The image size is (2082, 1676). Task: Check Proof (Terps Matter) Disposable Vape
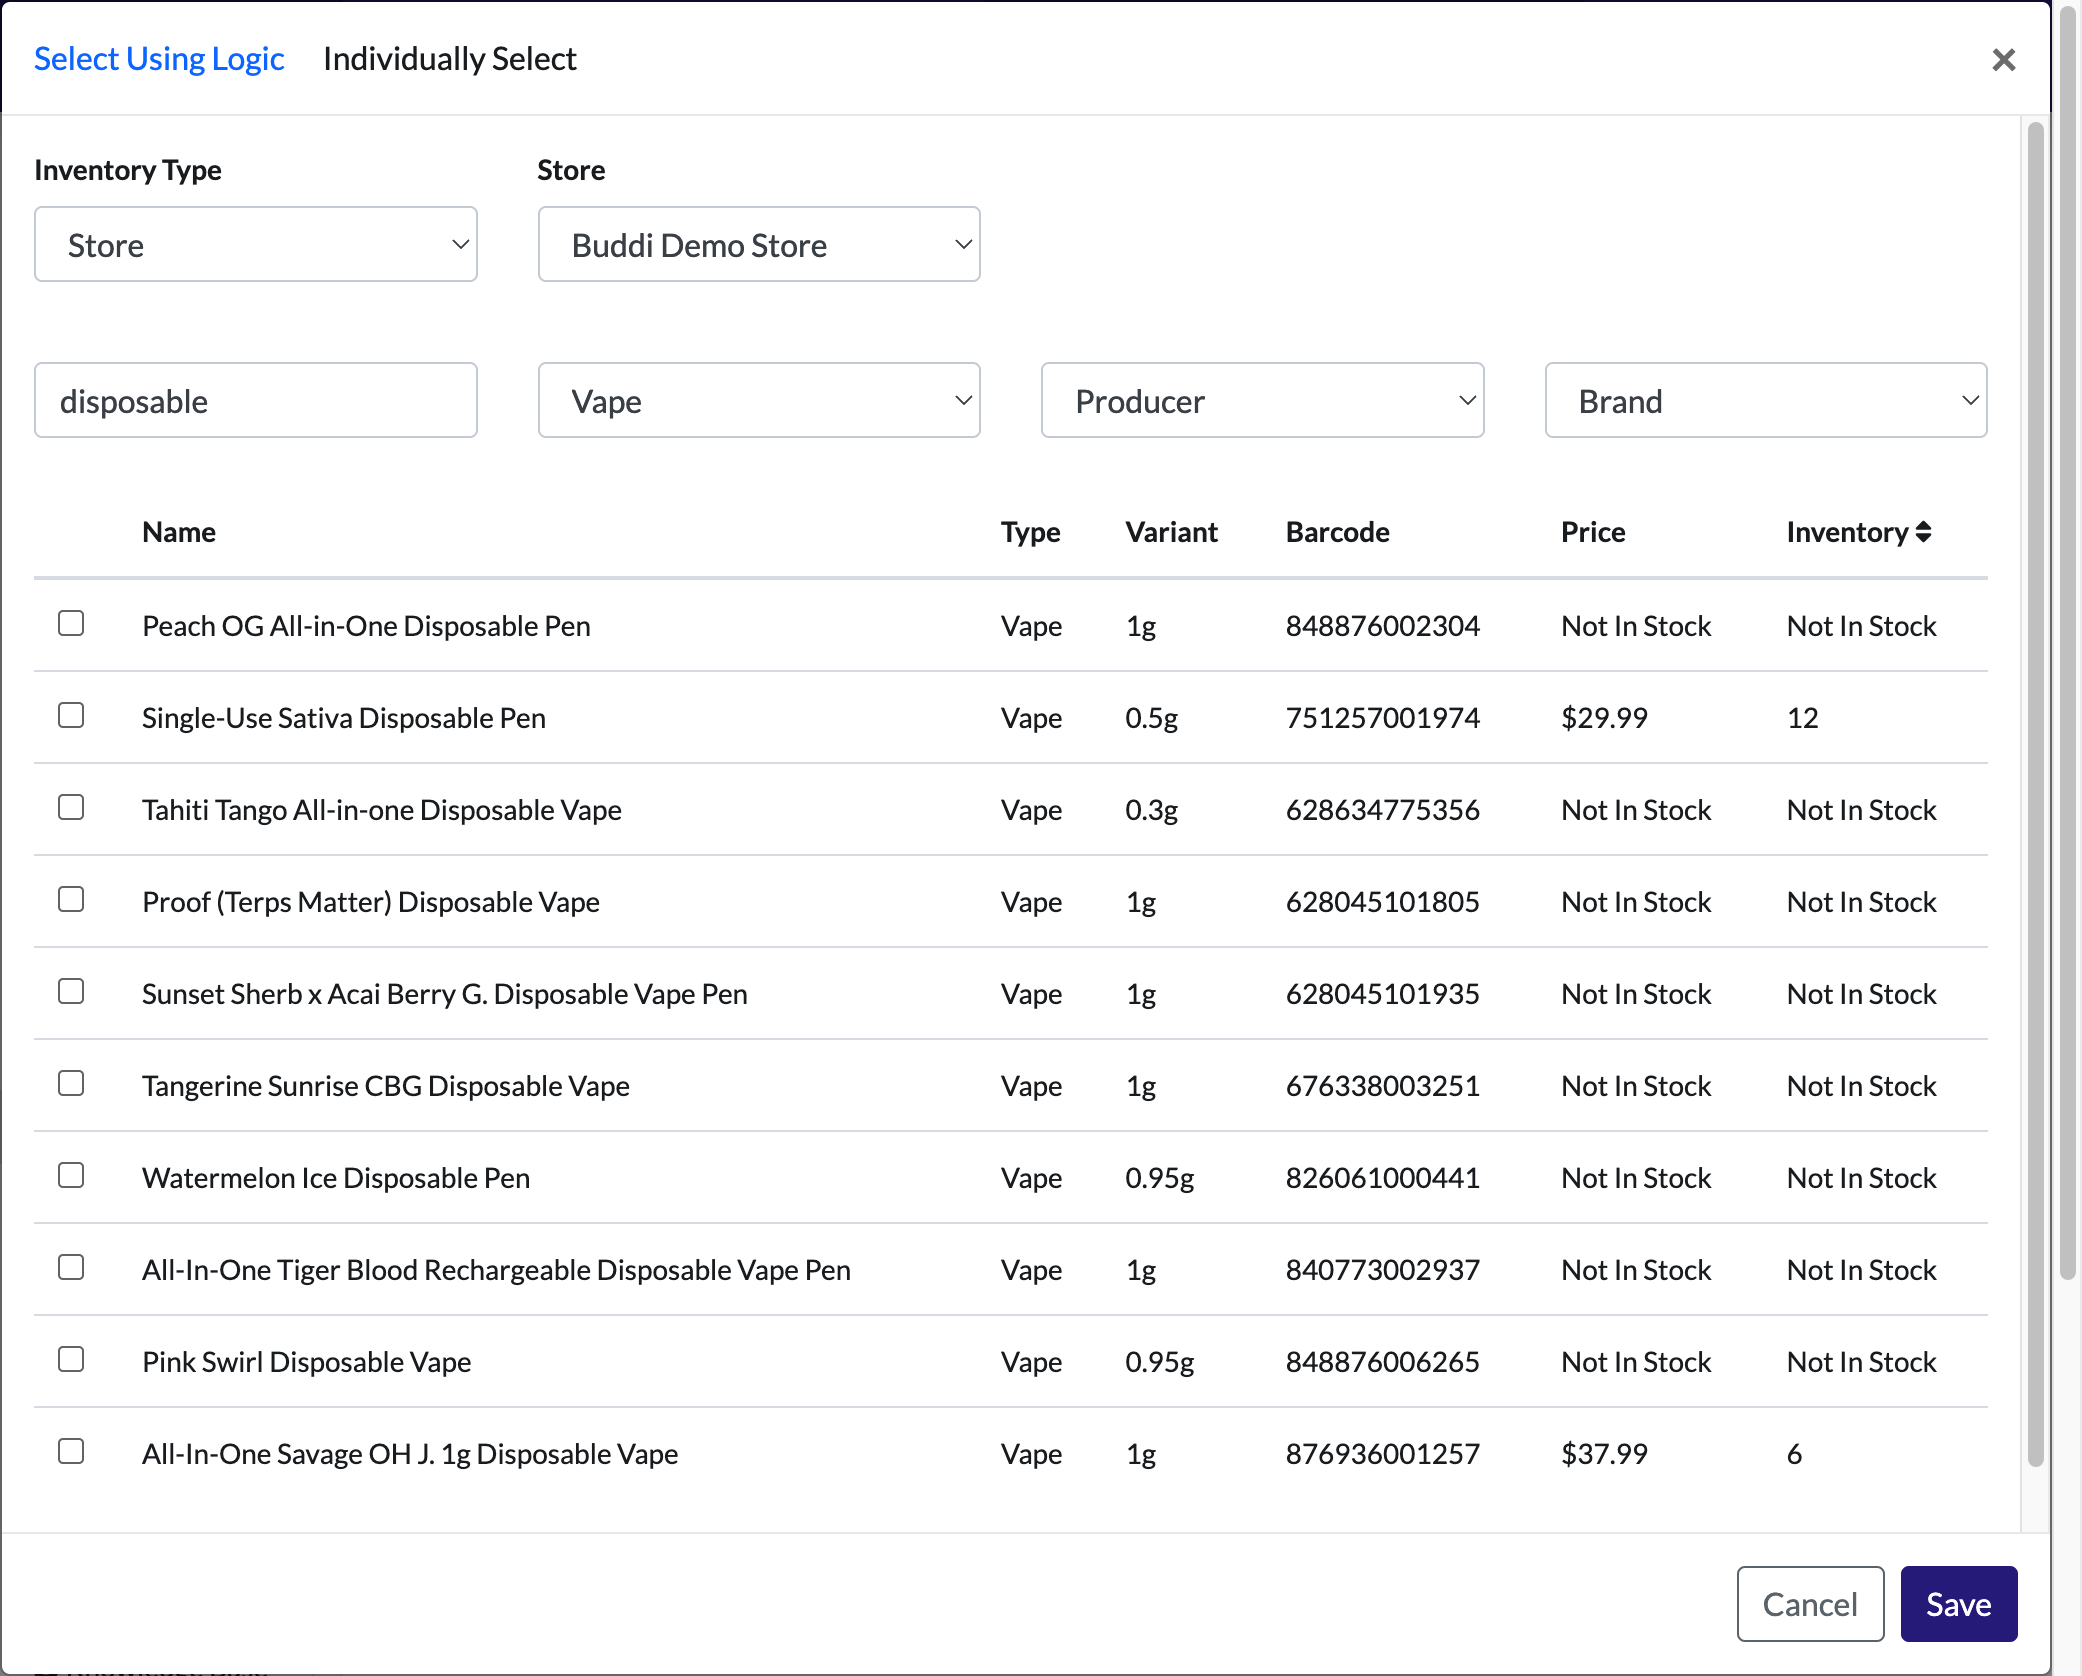point(71,900)
